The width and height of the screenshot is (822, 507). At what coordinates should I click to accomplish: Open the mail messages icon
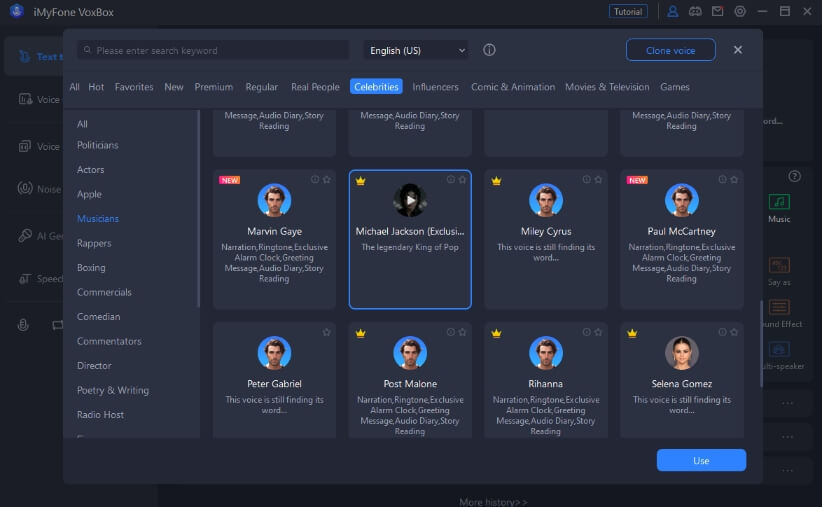pyautogui.click(x=718, y=12)
